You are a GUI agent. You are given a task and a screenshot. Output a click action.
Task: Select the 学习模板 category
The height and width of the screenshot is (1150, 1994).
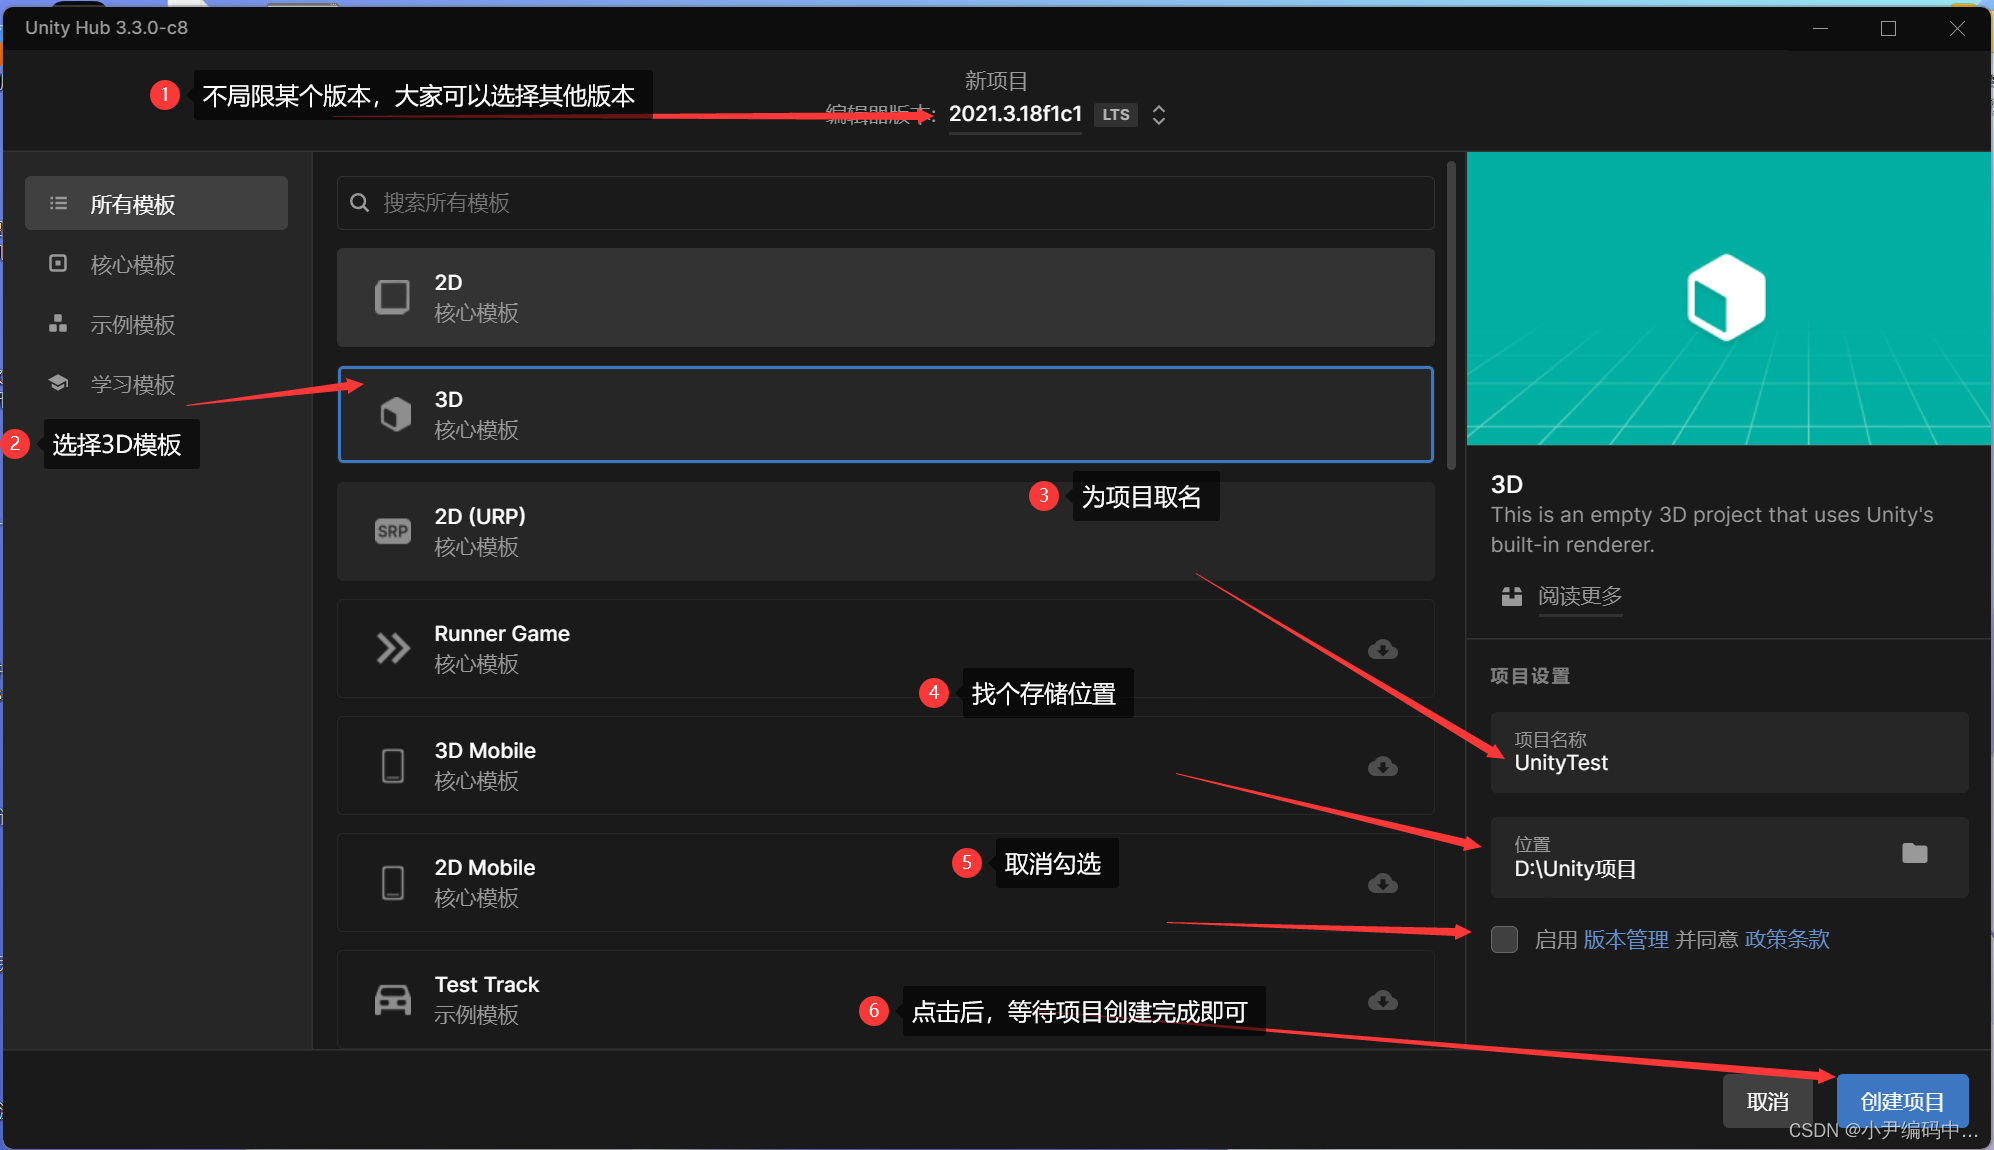[x=156, y=384]
